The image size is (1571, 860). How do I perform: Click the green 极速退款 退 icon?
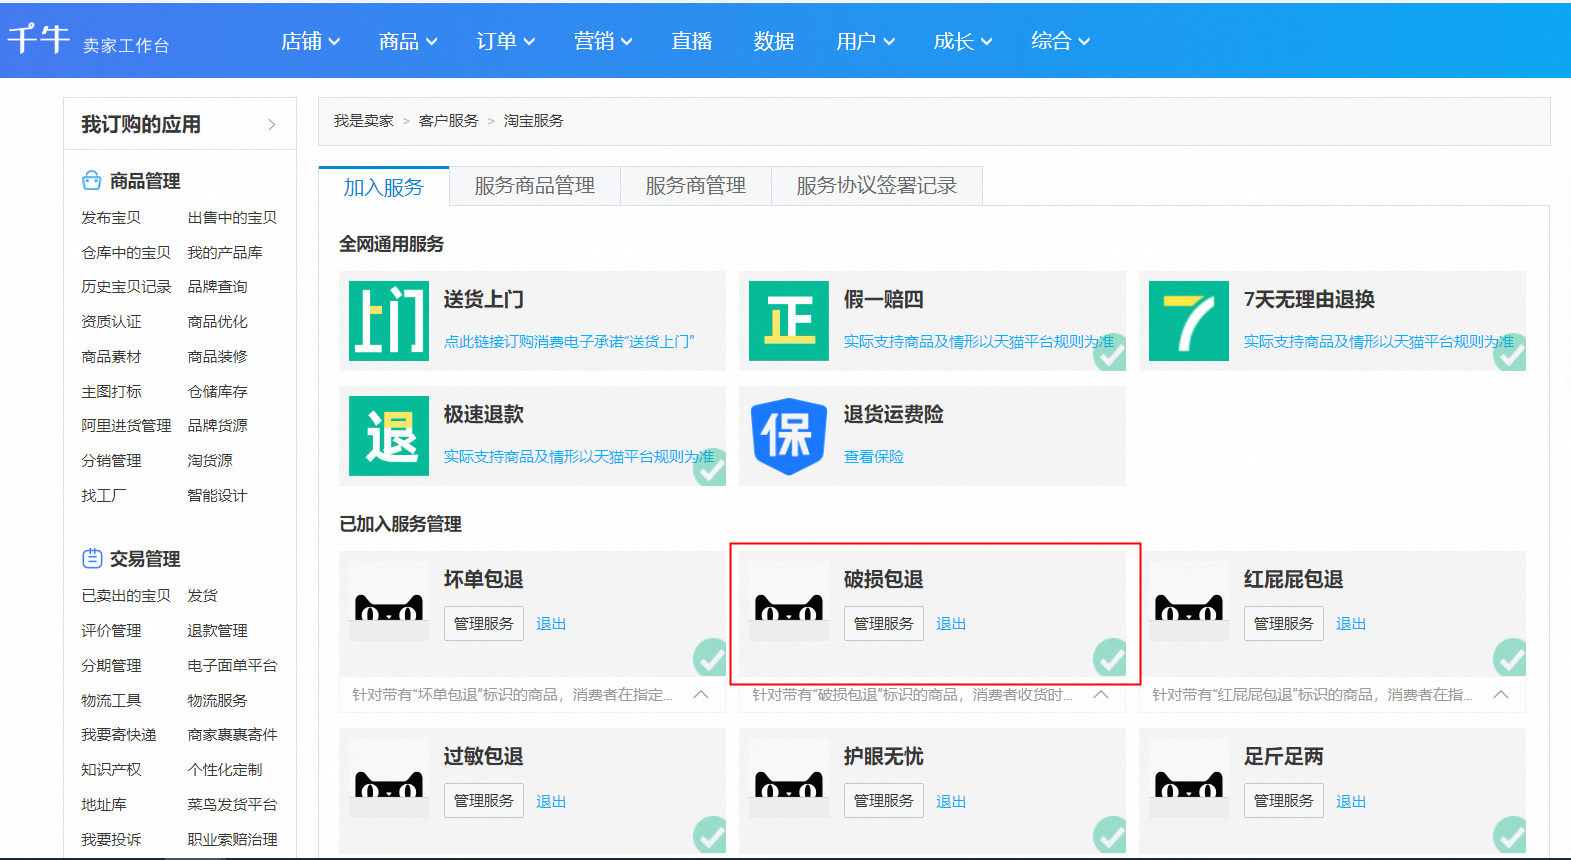pos(389,435)
